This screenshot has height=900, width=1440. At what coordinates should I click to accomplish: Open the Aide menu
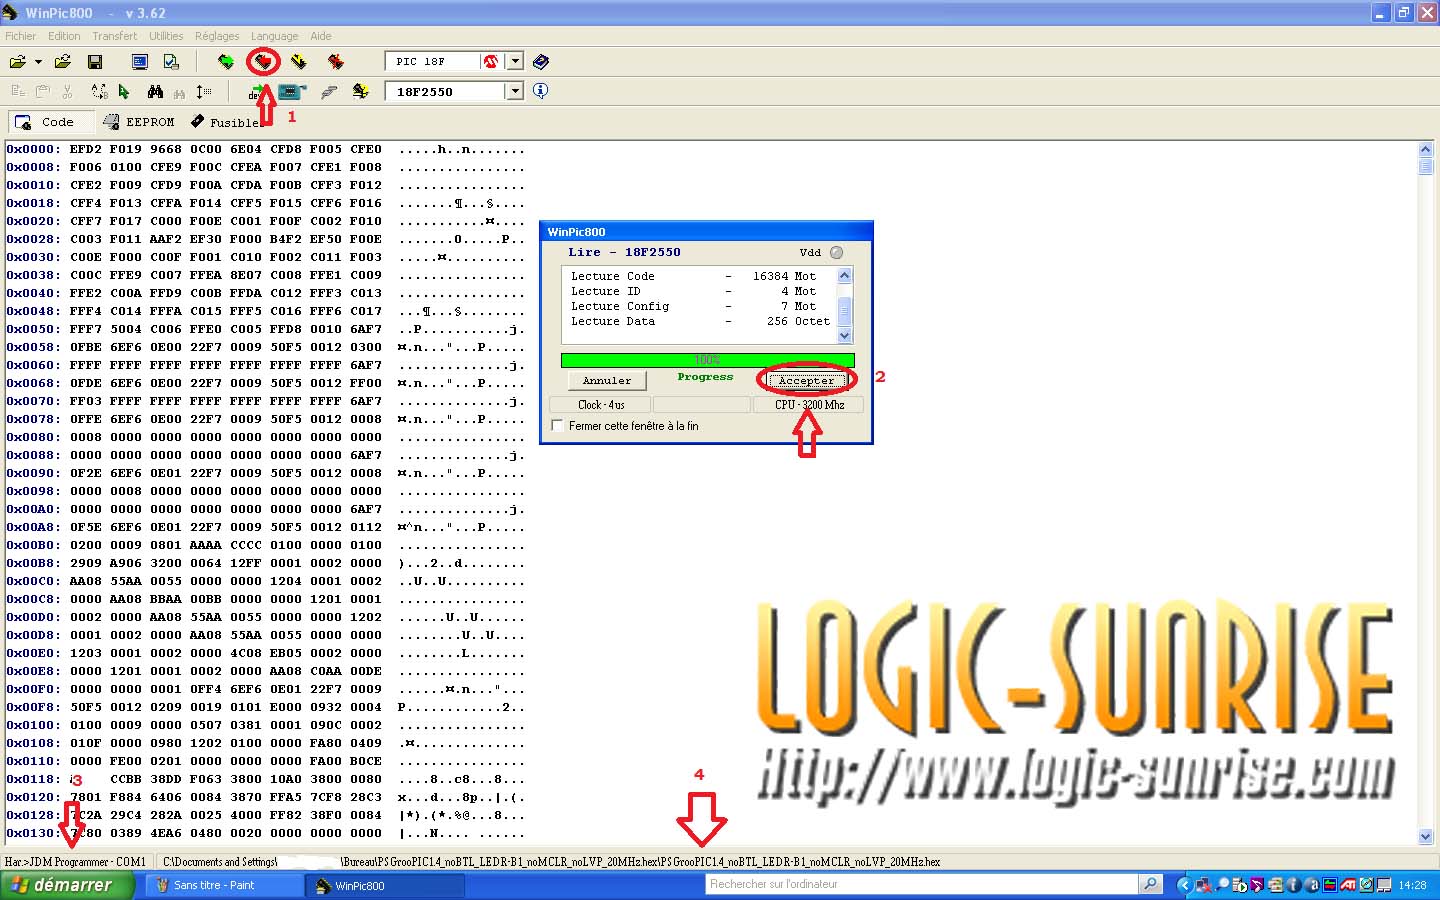321,36
